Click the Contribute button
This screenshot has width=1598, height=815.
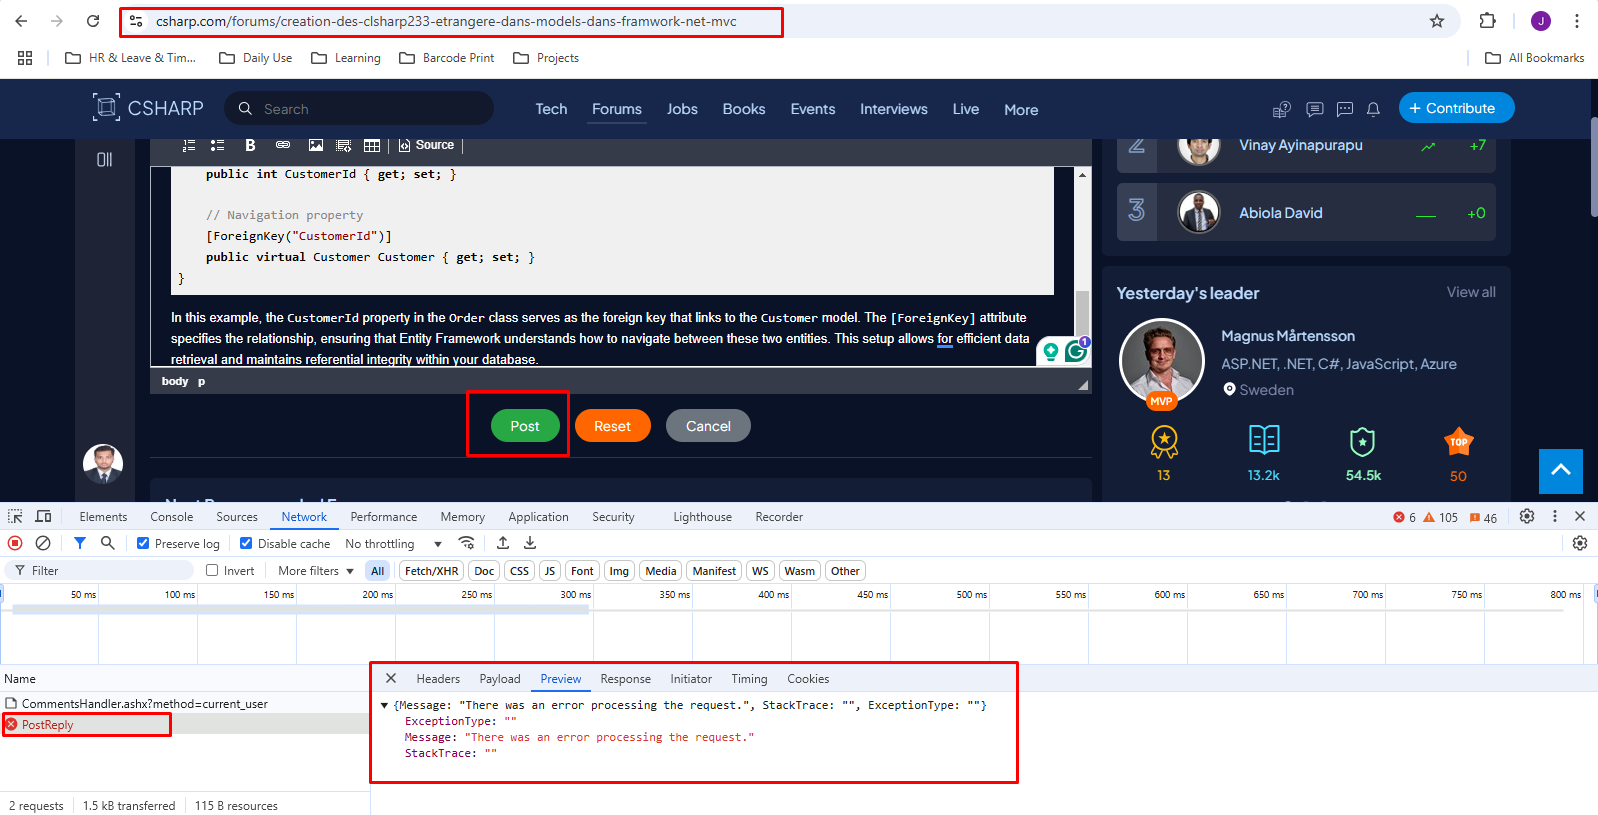coord(1457,108)
